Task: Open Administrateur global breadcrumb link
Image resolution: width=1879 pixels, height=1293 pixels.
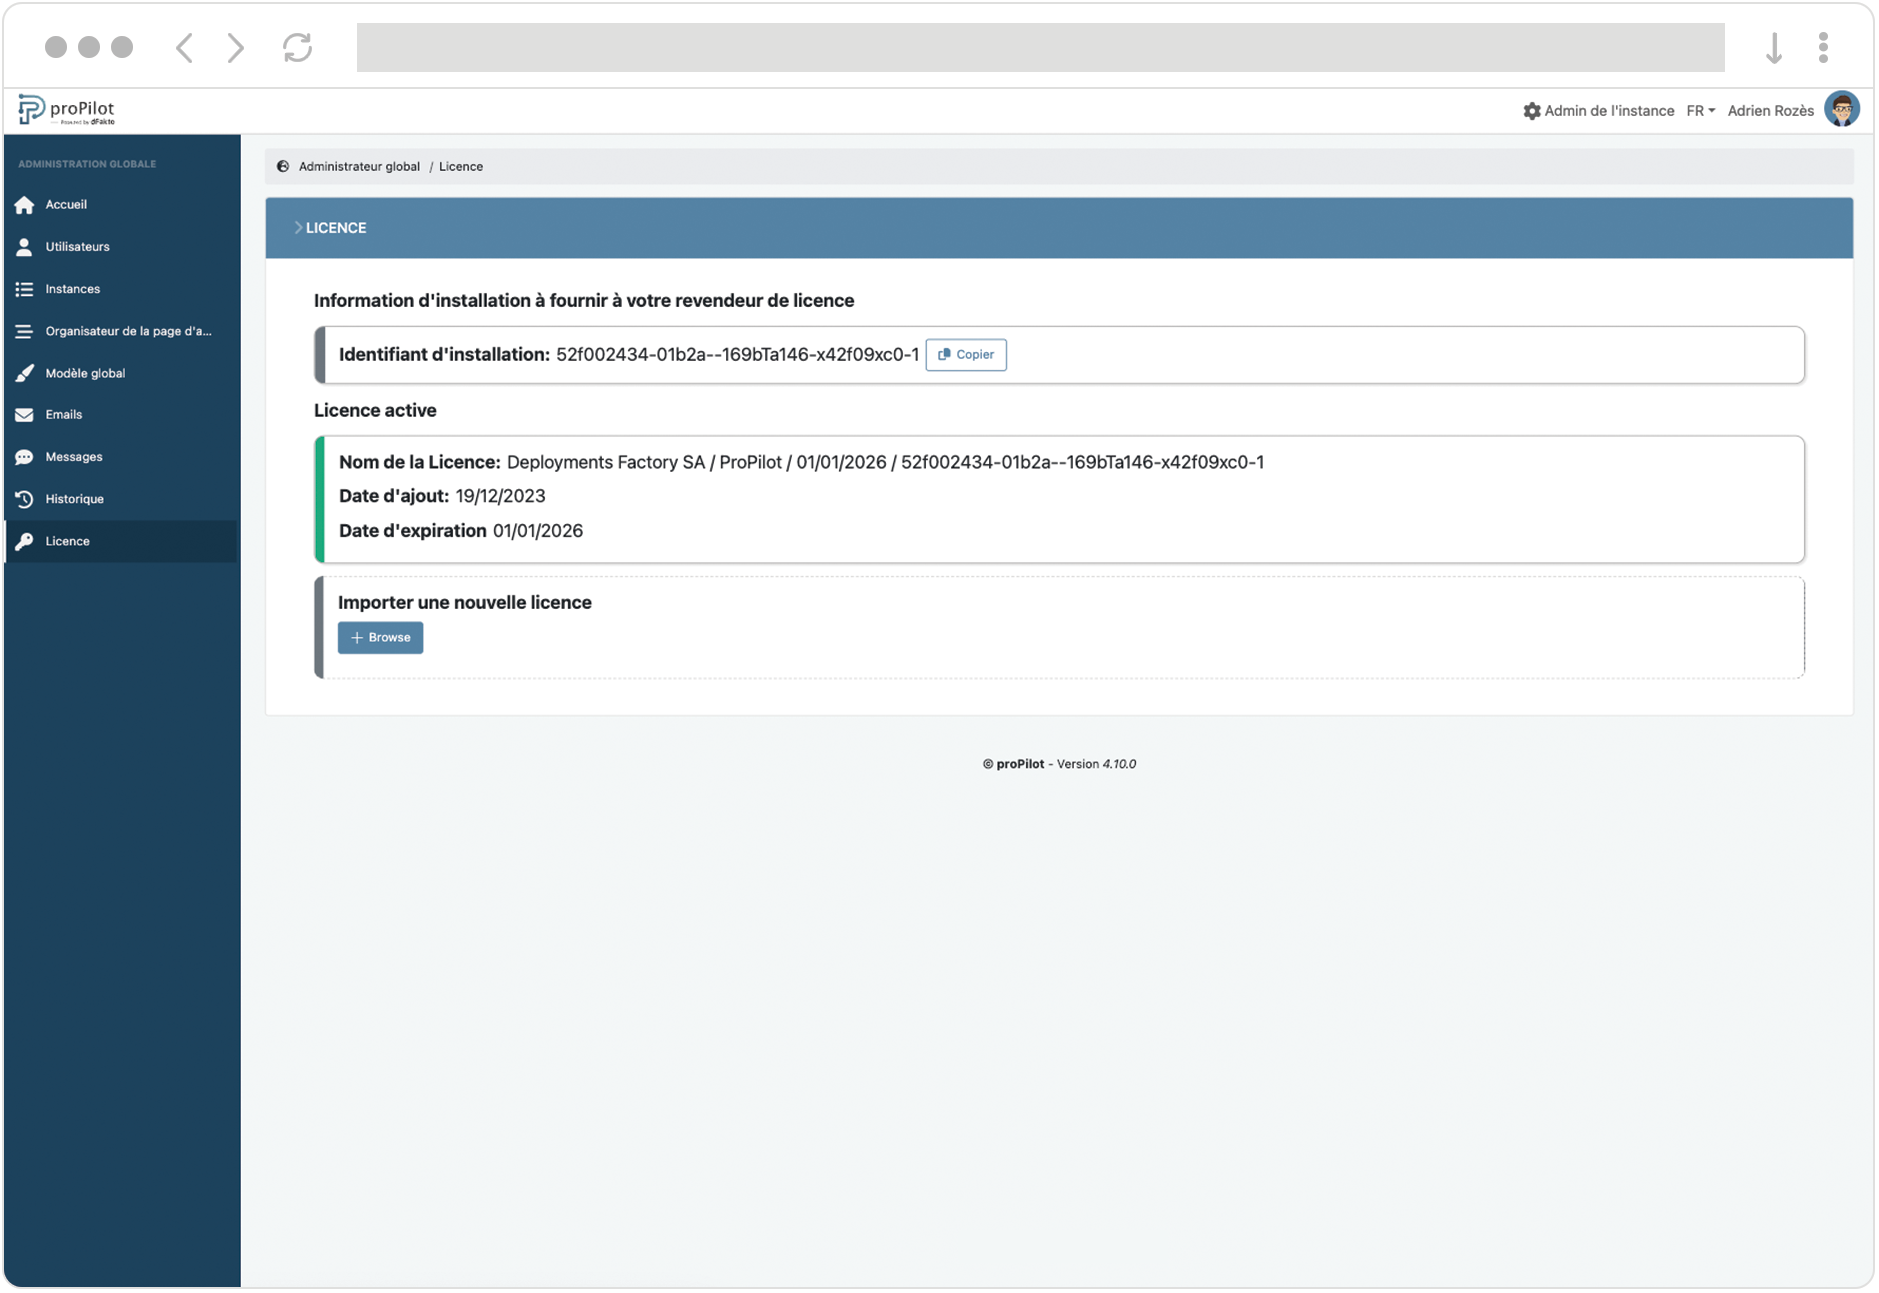Action: point(357,166)
